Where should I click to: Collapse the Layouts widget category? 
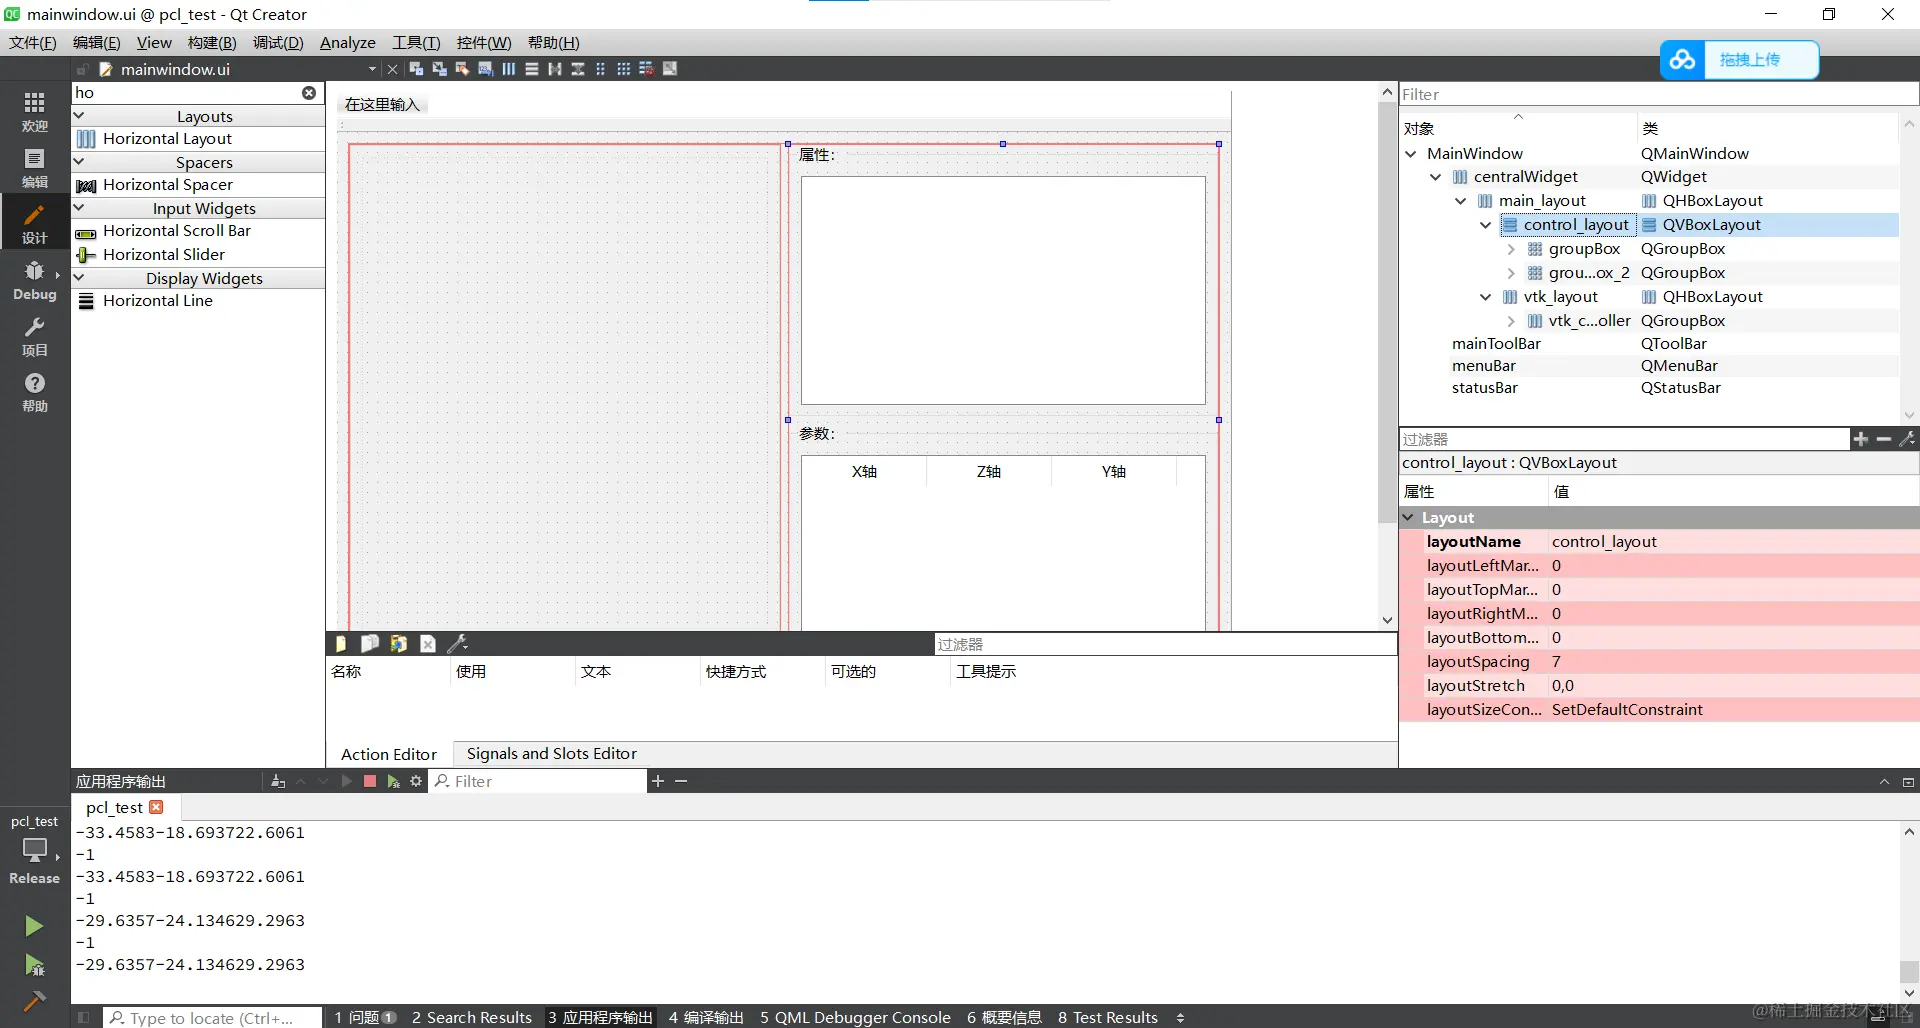tap(79, 116)
